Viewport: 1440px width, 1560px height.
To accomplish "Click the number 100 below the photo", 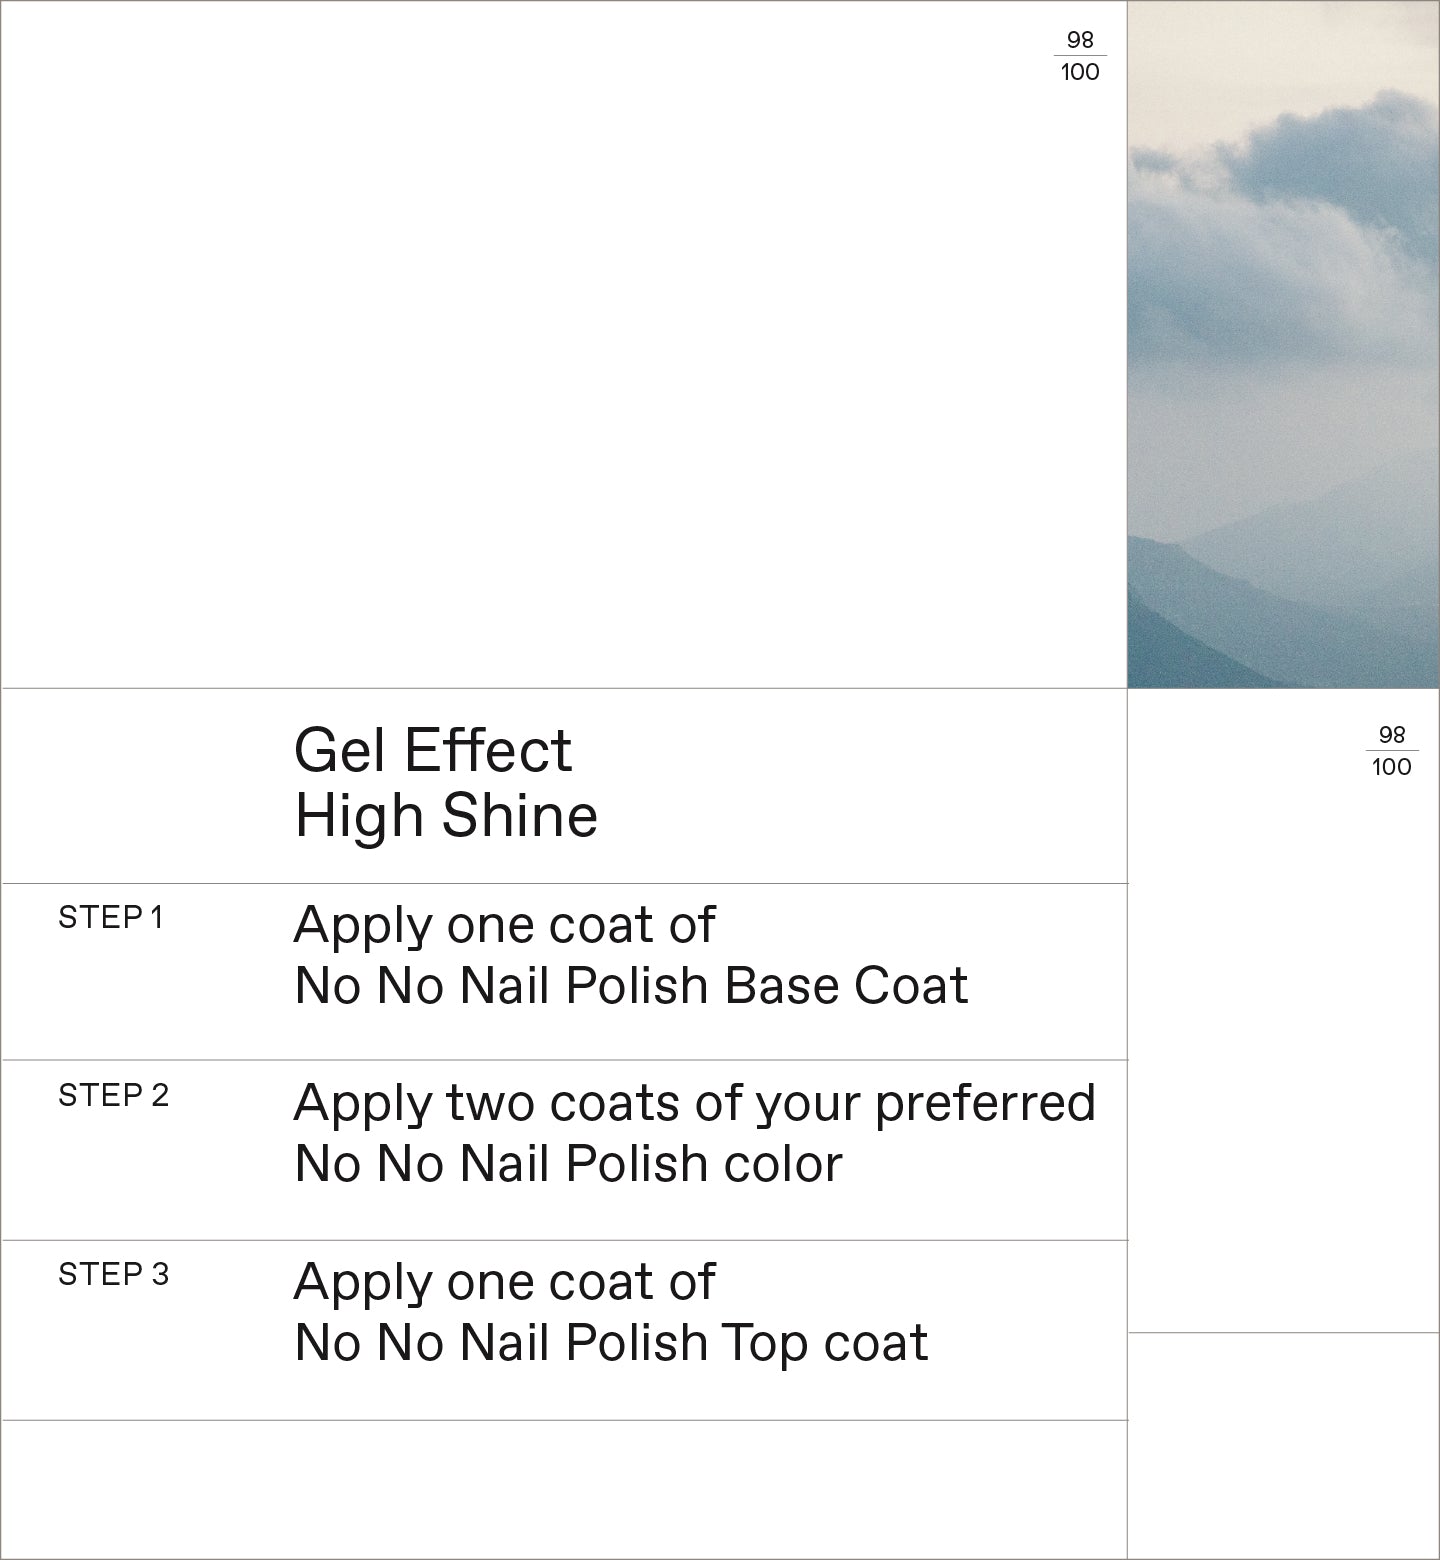I will pyautogui.click(x=1392, y=767).
